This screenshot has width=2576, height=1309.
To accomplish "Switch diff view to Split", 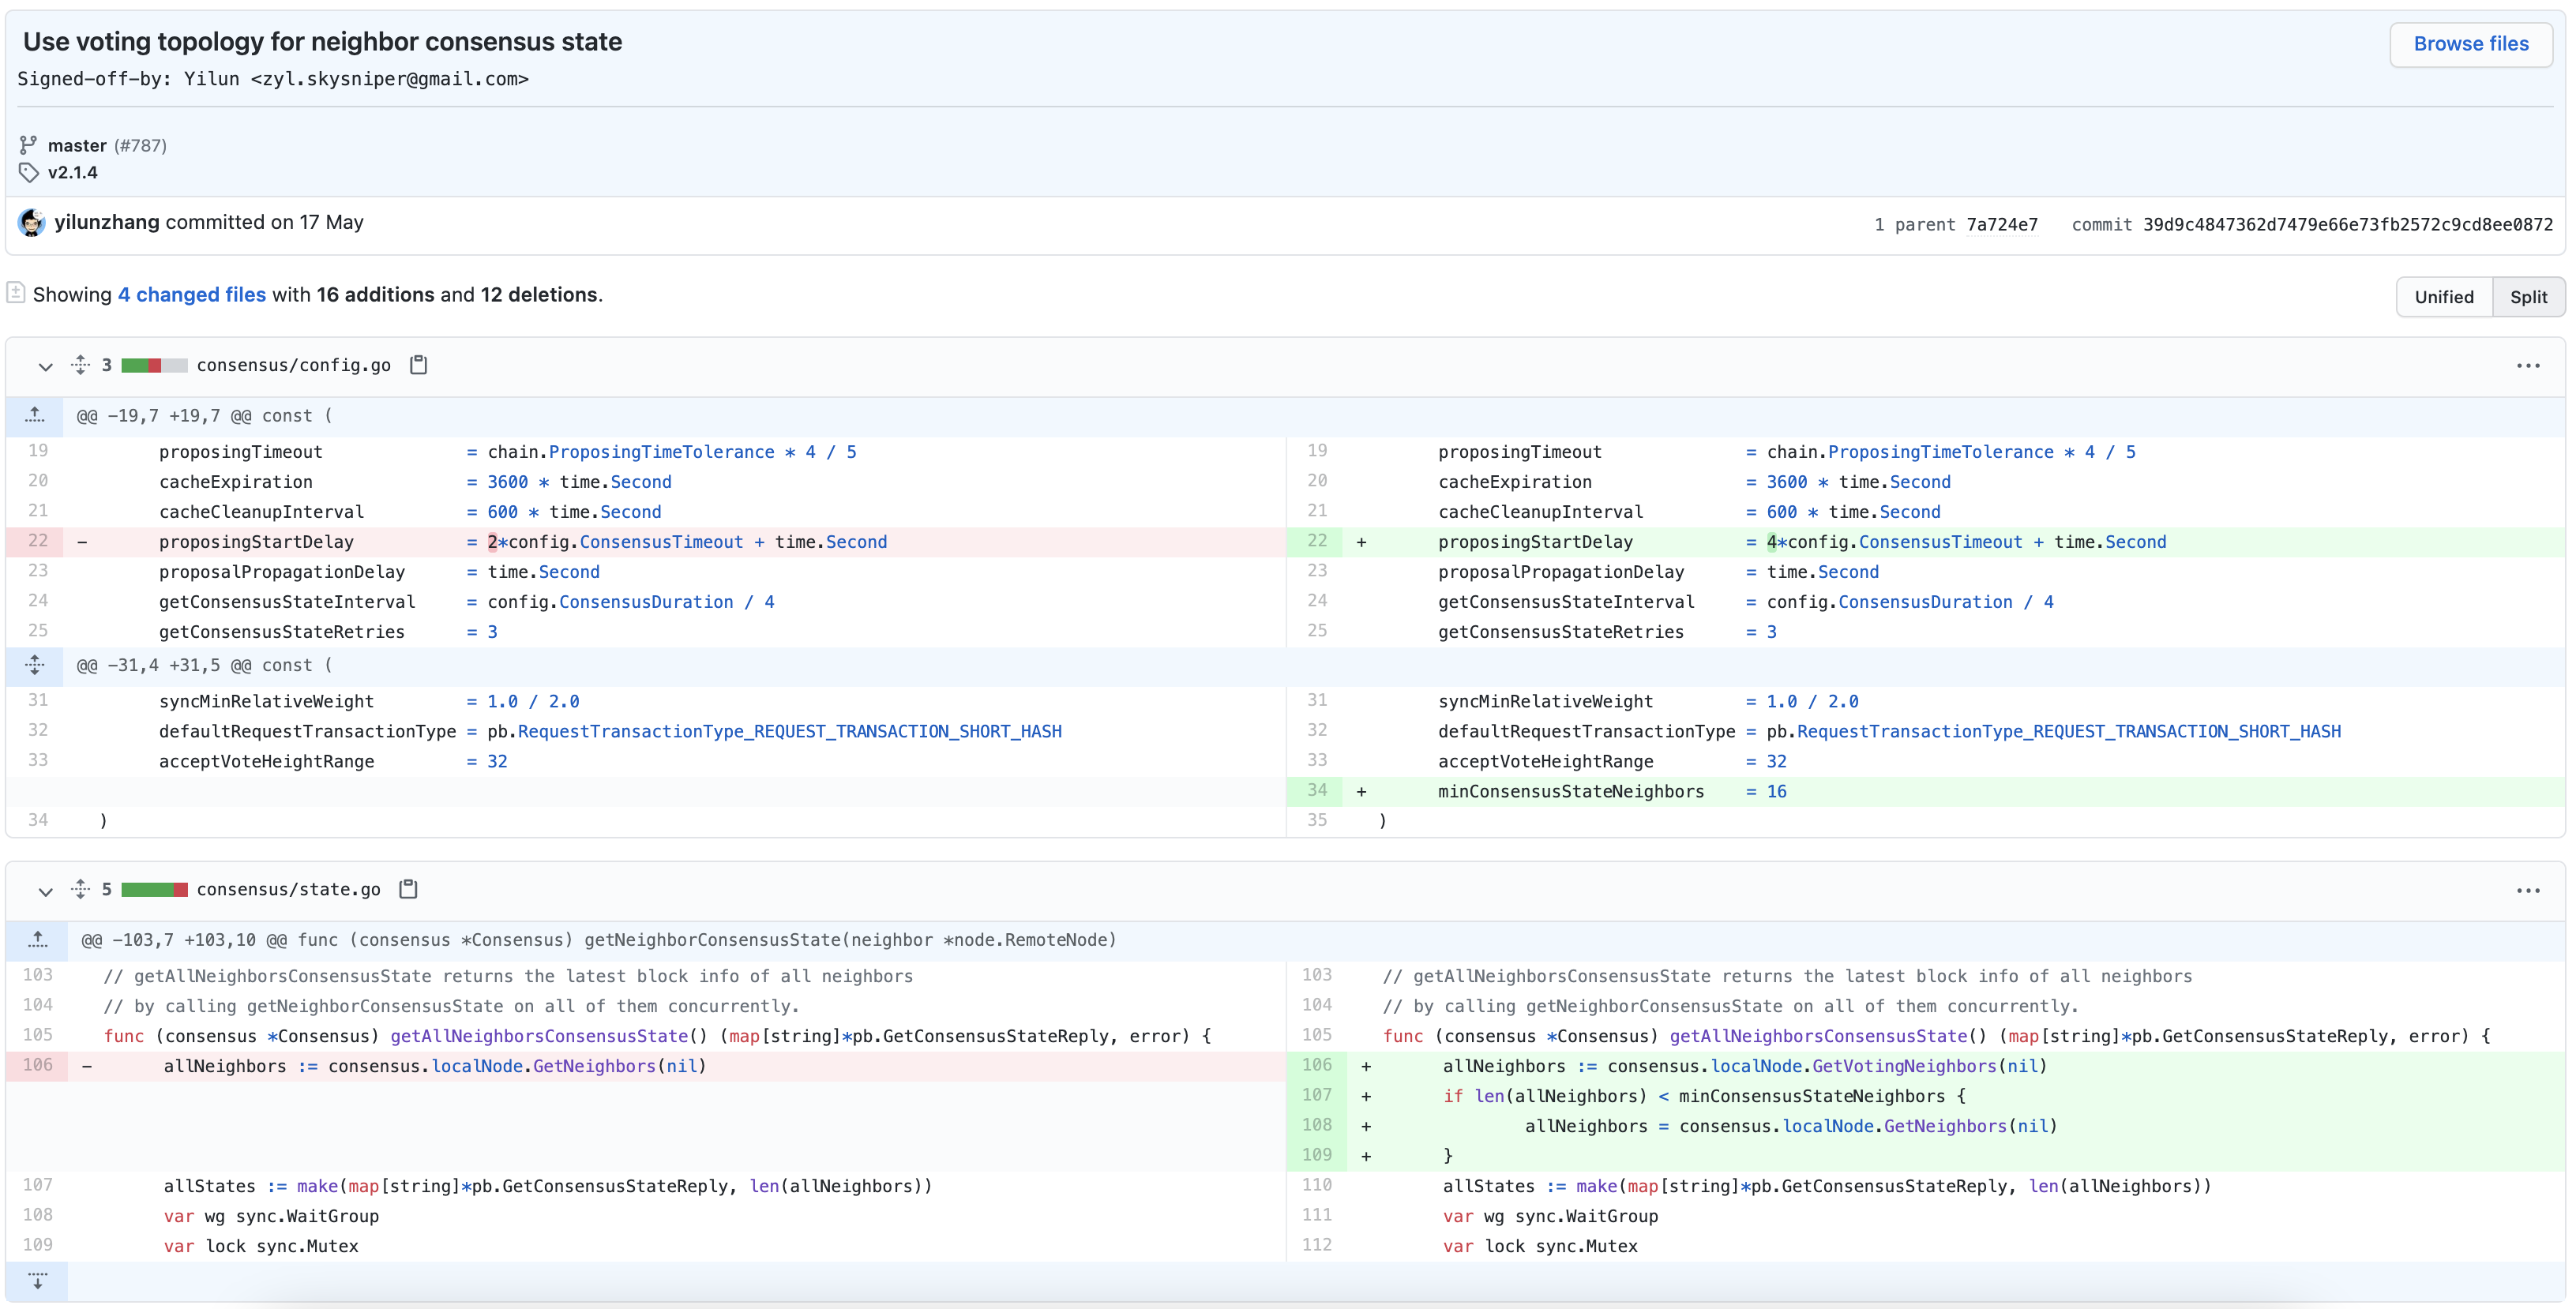I will pos(2528,297).
